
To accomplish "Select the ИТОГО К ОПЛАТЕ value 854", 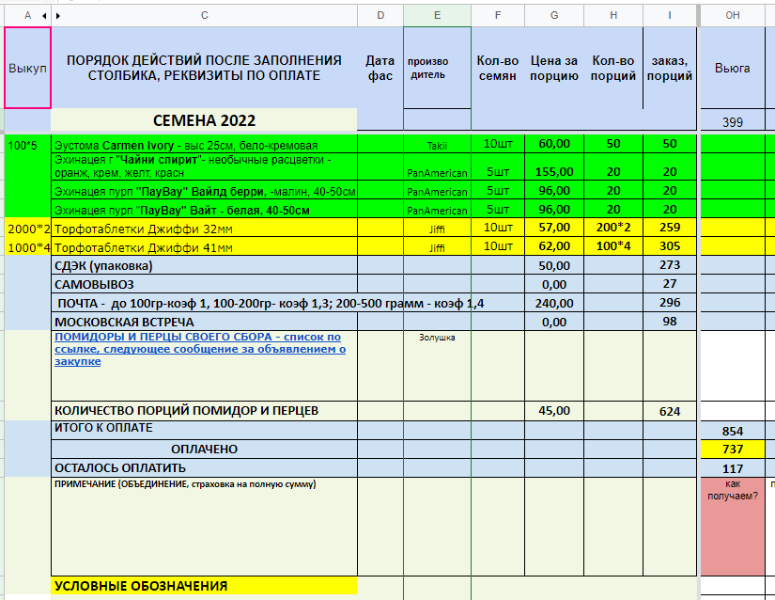I will 732,430.
